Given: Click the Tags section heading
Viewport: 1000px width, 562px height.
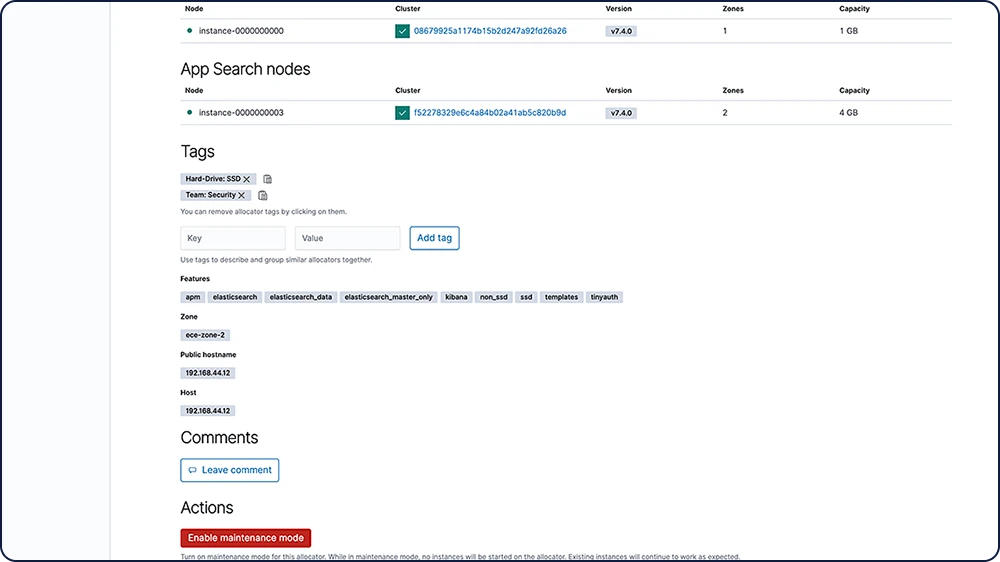Looking at the screenshot, I should [198, 152].
